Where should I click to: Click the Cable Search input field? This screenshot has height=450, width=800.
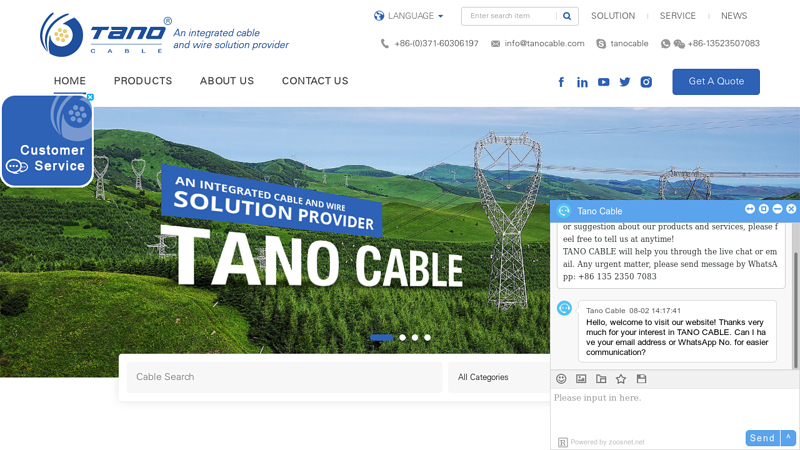(x=284, y=377)
